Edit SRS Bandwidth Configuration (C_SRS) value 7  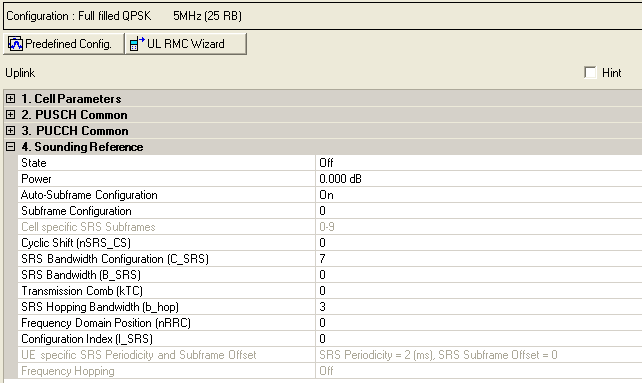tap(479, 259)
